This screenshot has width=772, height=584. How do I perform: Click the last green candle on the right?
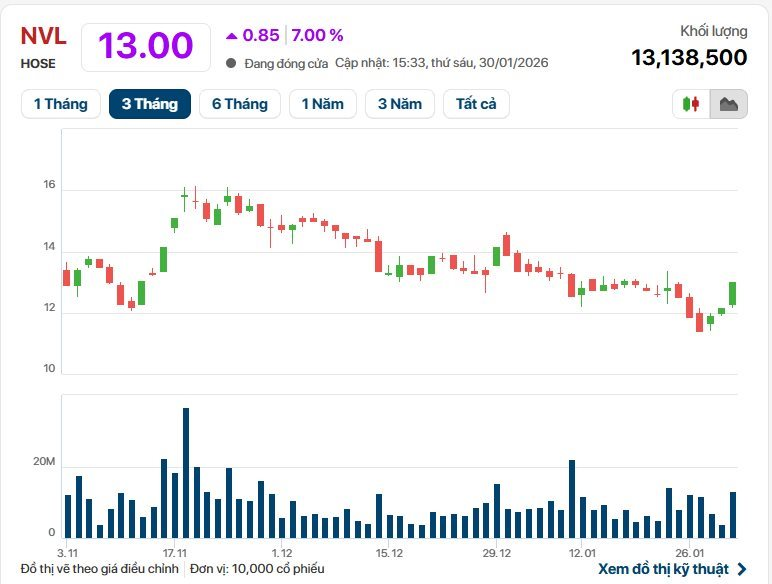click(x=733, y=293)
